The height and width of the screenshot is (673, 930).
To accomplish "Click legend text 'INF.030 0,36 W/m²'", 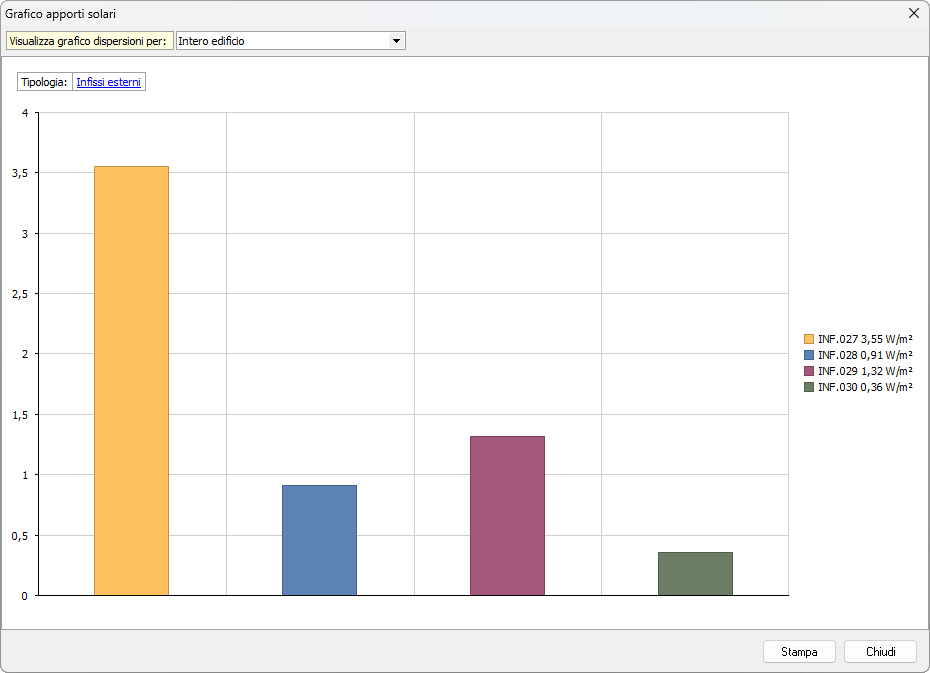I will [865, 387].
